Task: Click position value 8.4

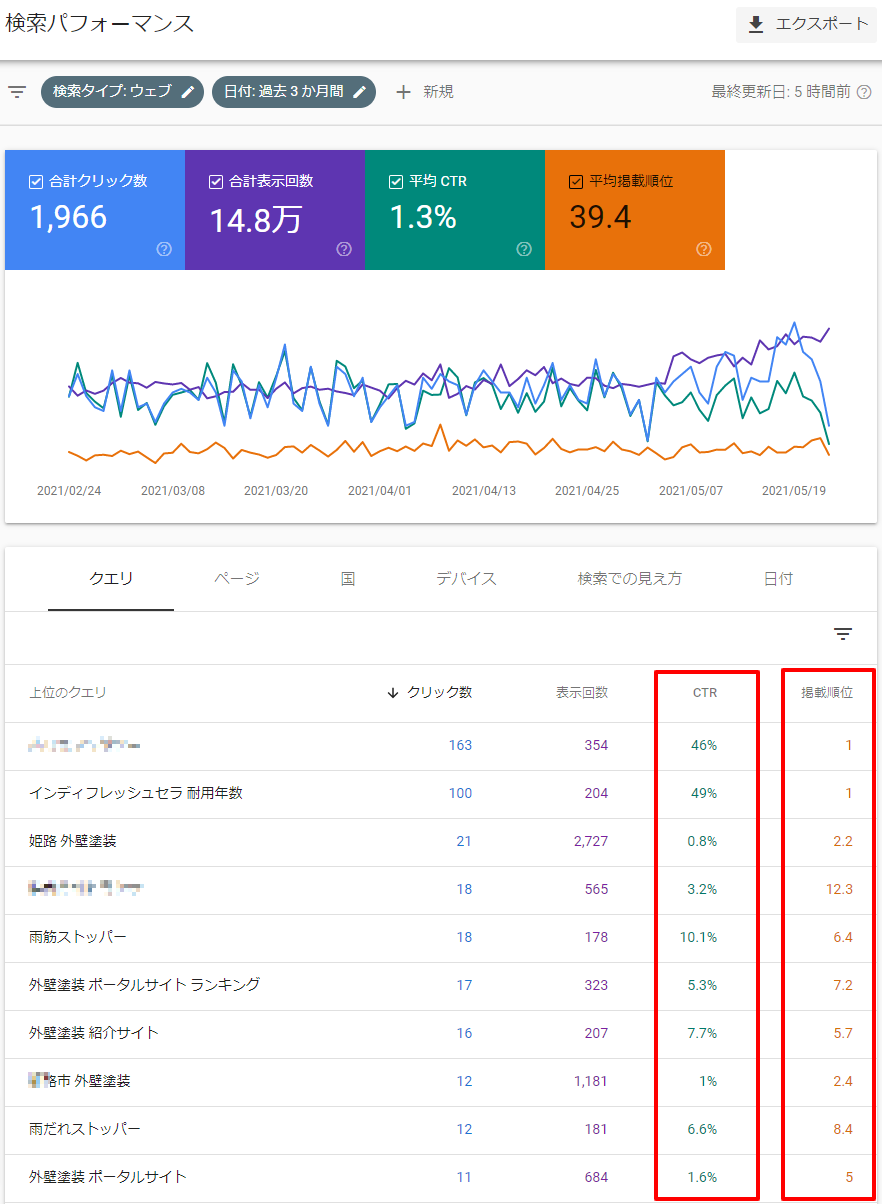Action: pyautogui.click(x=843, y=1129)
